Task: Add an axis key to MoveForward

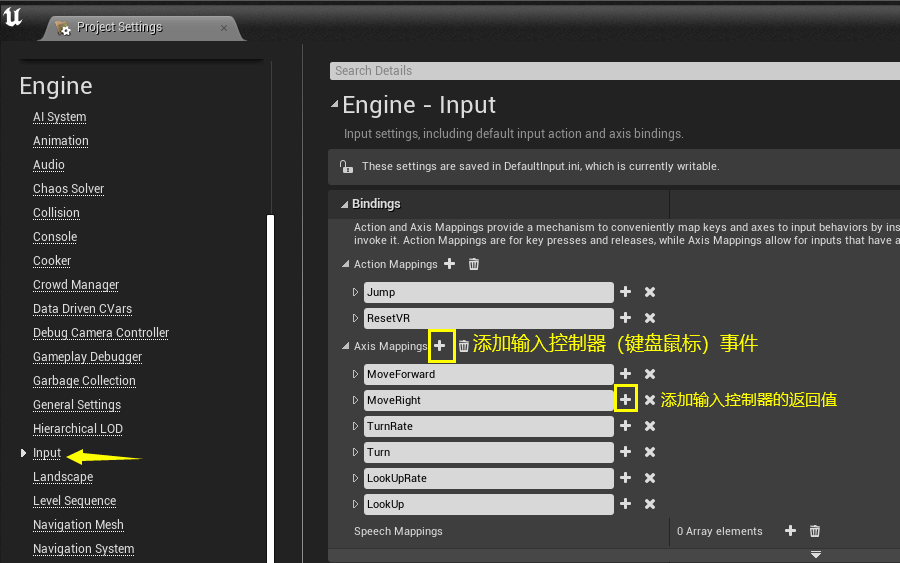Action: 626,374
